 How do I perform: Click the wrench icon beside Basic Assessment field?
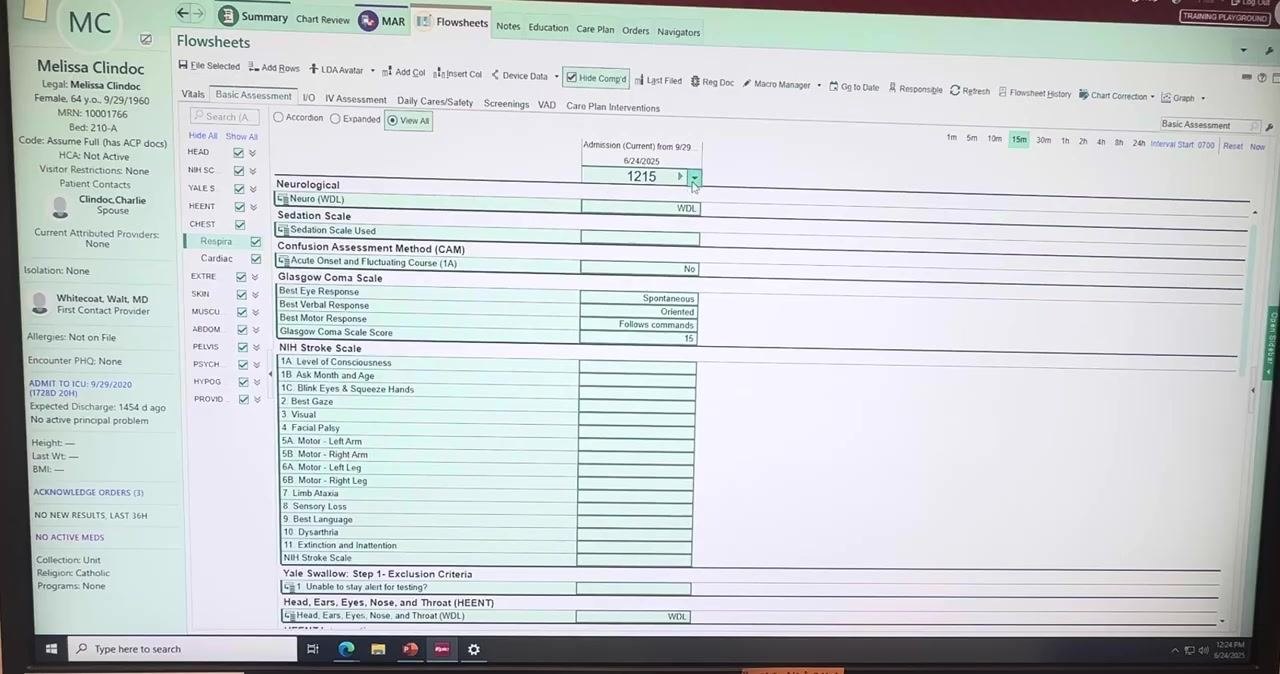click(x=1269, y=126)
